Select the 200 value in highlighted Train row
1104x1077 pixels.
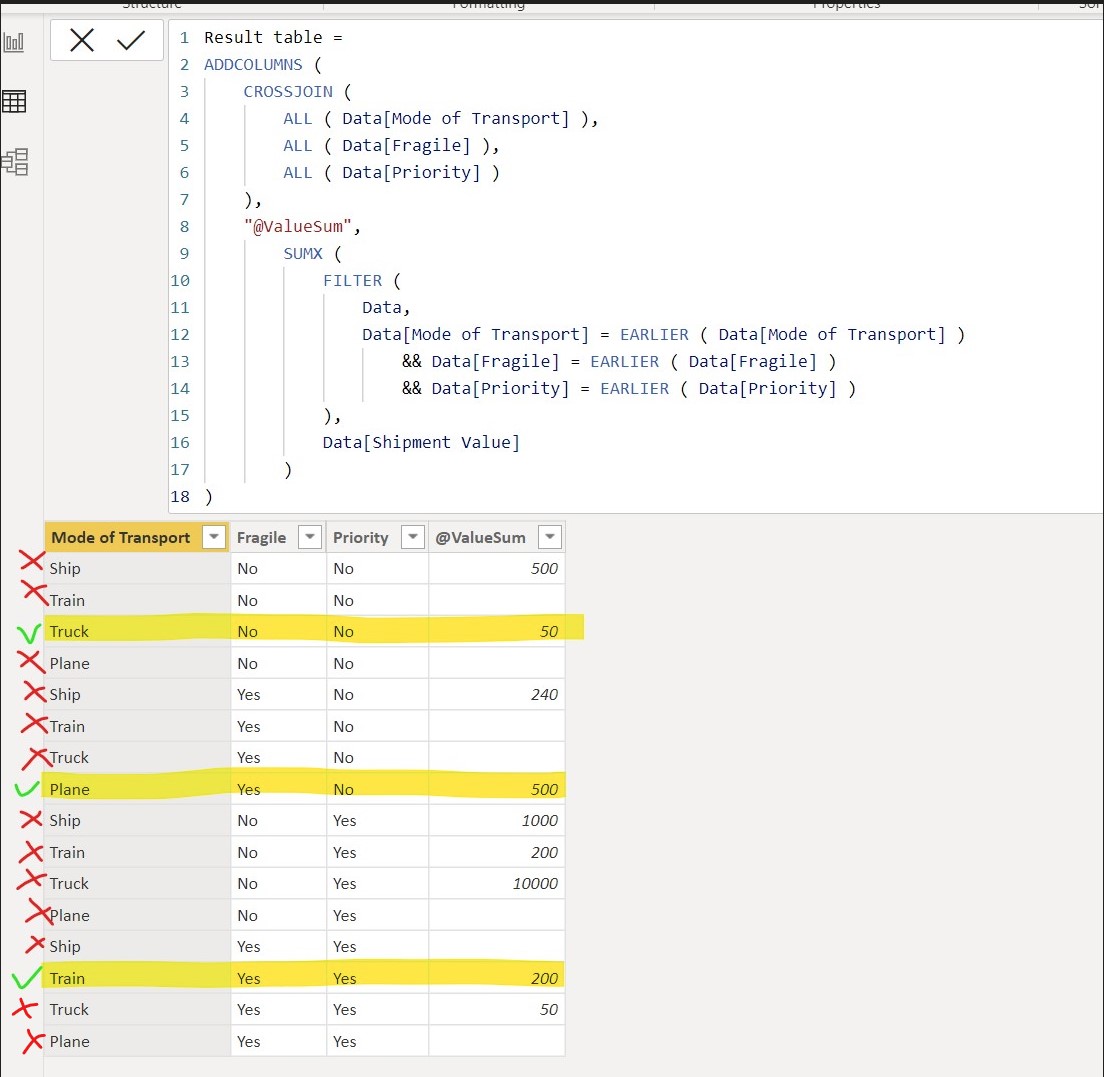[x=496, y=978]
